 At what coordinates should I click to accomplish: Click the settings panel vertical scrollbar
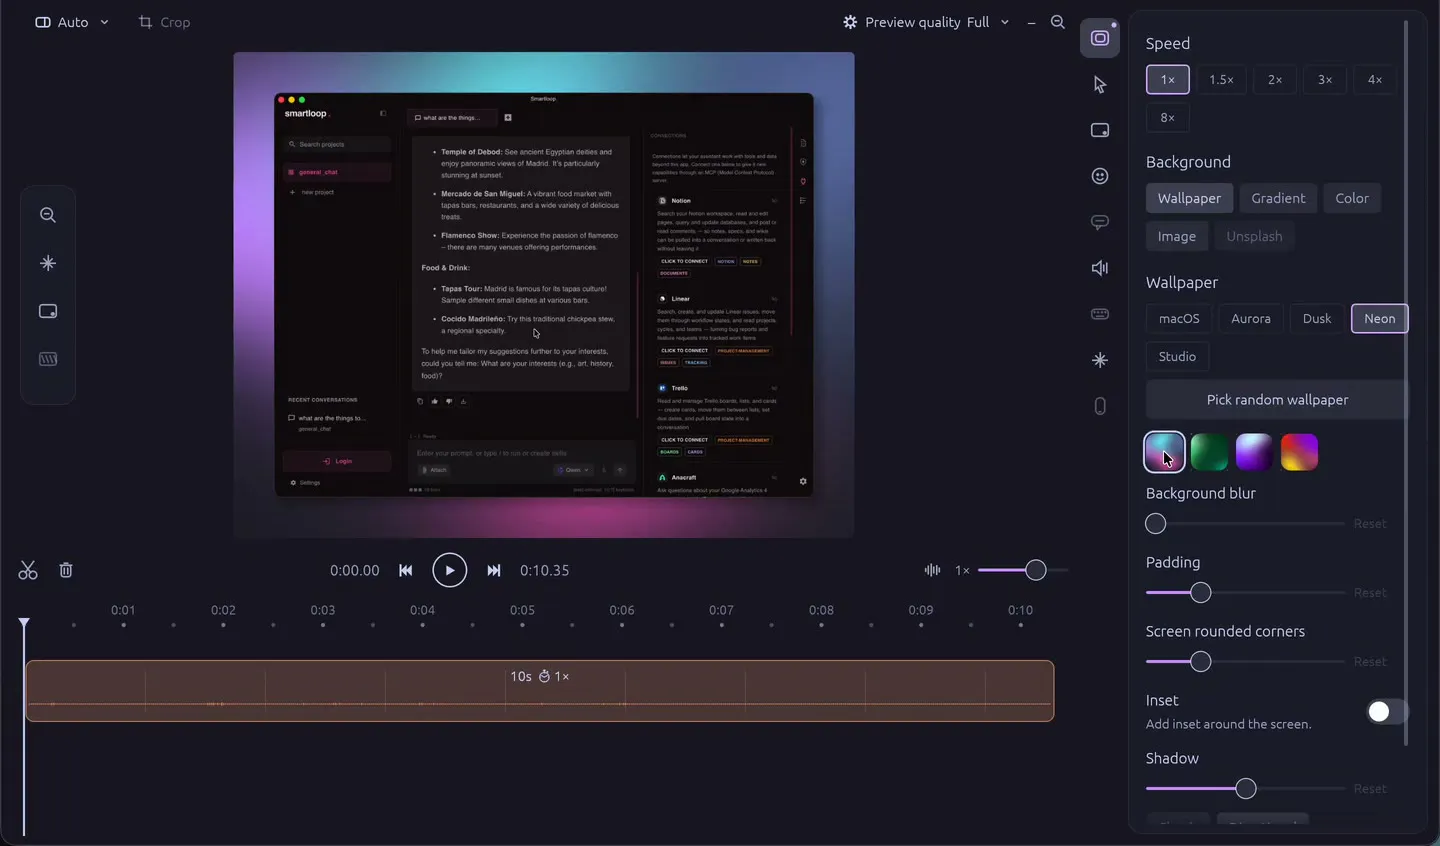(x=1406, y=383)
